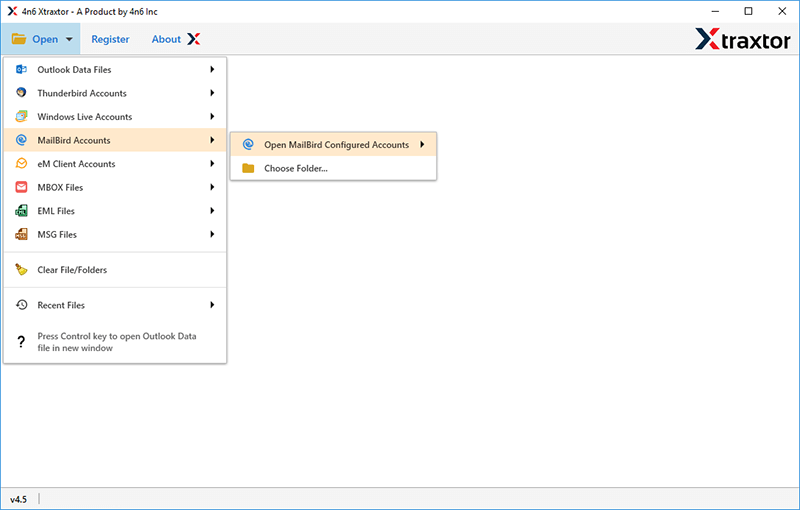Click the X logo beside About
The width and height of the screenshot is (800, 510).
pyautogui.click(x=193, y=39)
